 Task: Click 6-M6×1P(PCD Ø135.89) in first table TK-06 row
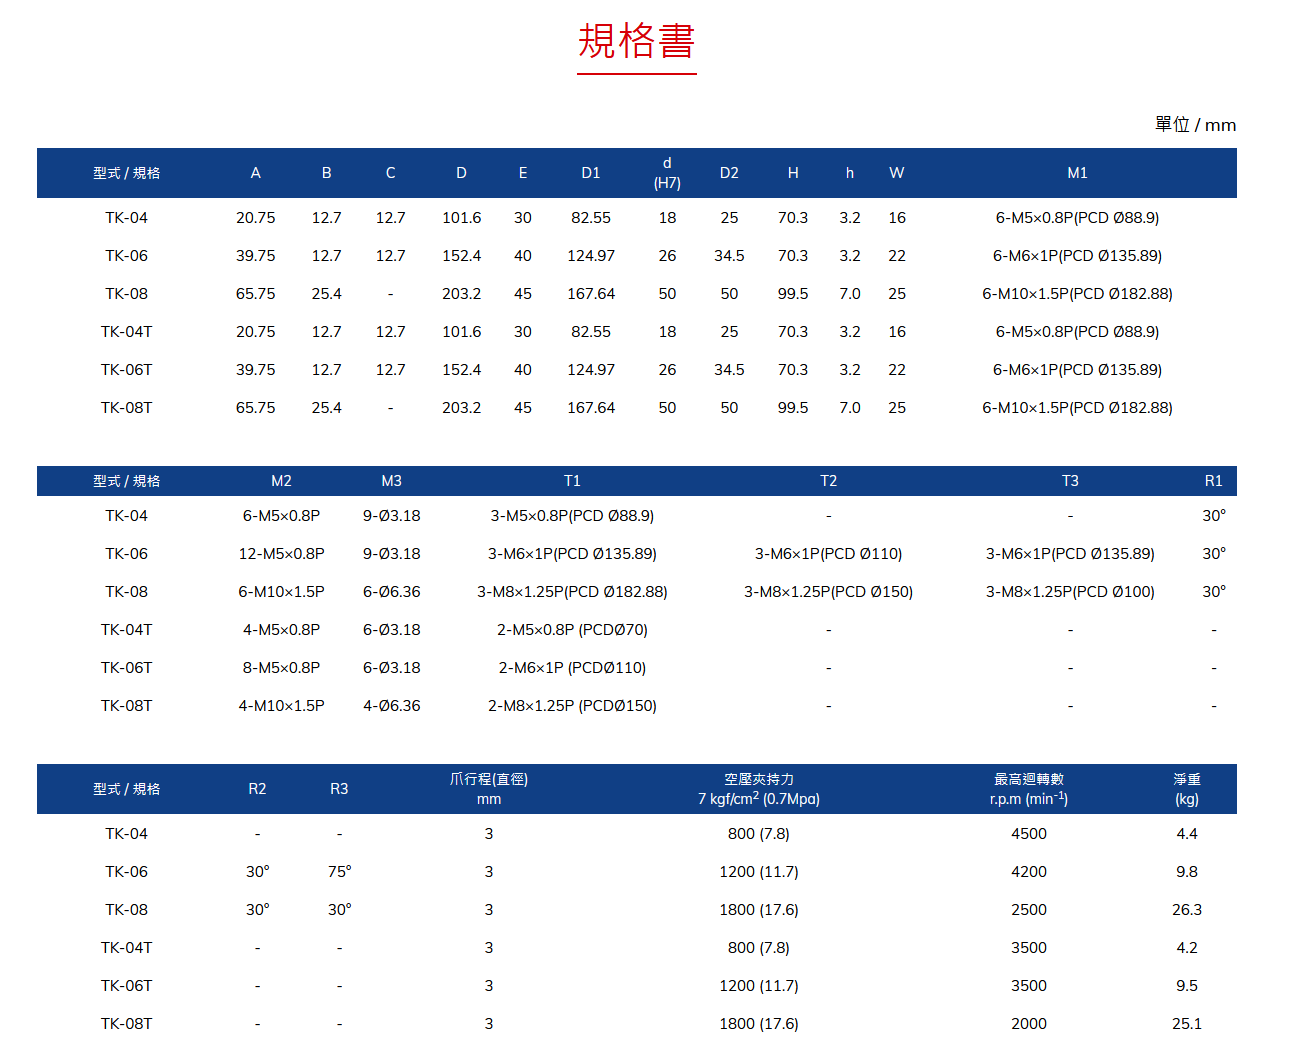coord(1077,256)
